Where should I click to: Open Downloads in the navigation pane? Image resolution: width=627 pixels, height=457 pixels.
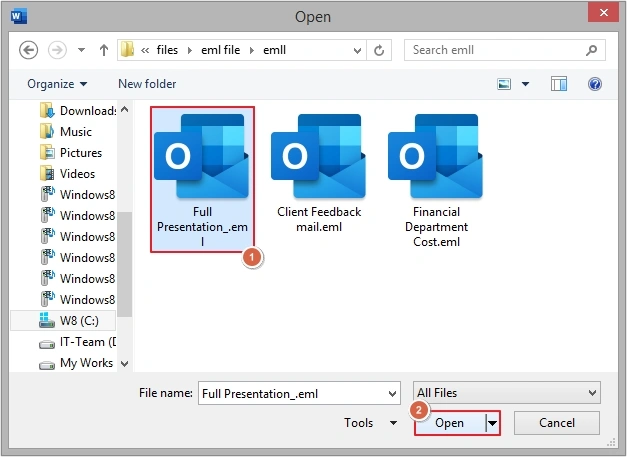78,111
